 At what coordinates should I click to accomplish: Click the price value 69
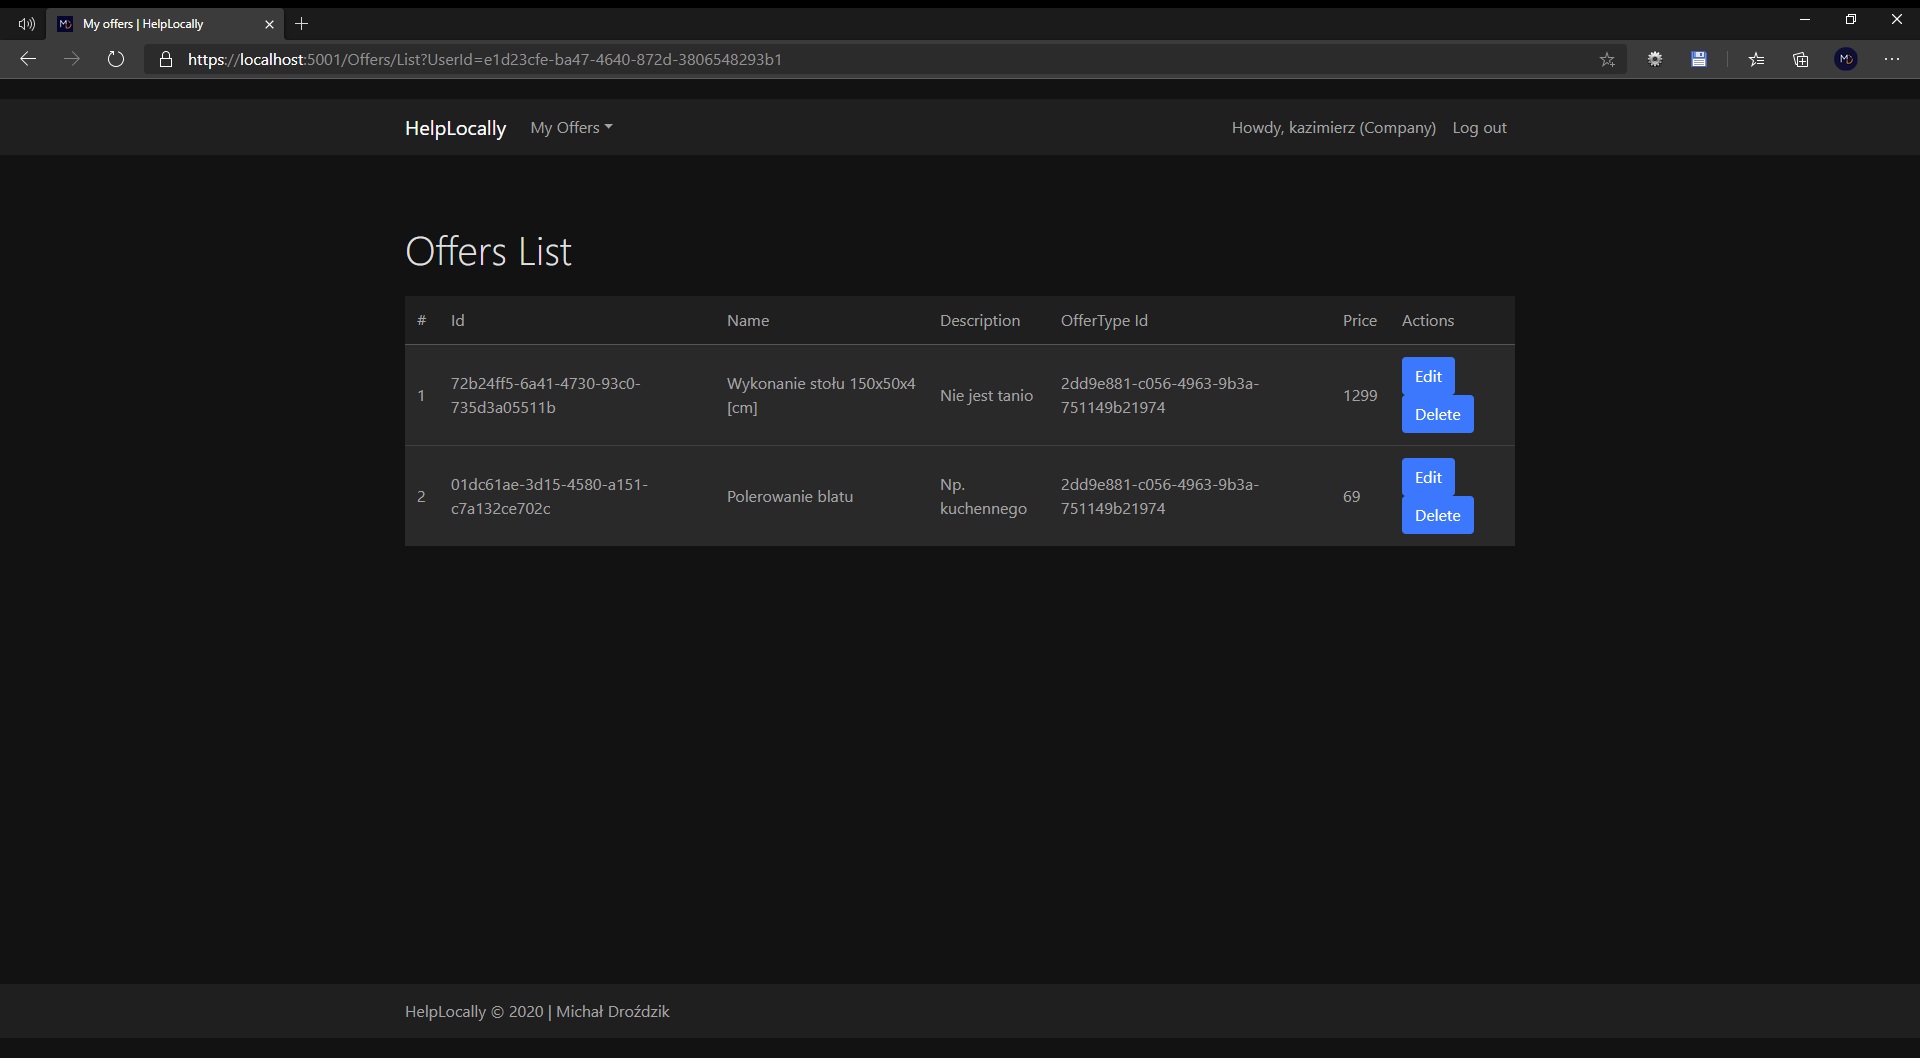(1351, 496)
